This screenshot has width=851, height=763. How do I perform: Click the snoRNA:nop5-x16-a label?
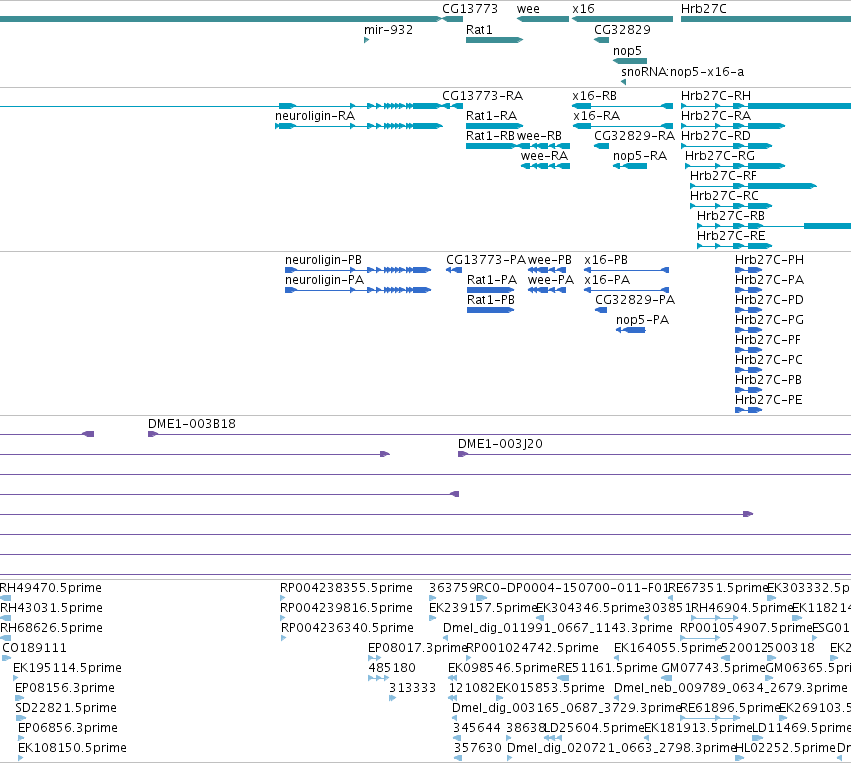click(x=682, y=72)
